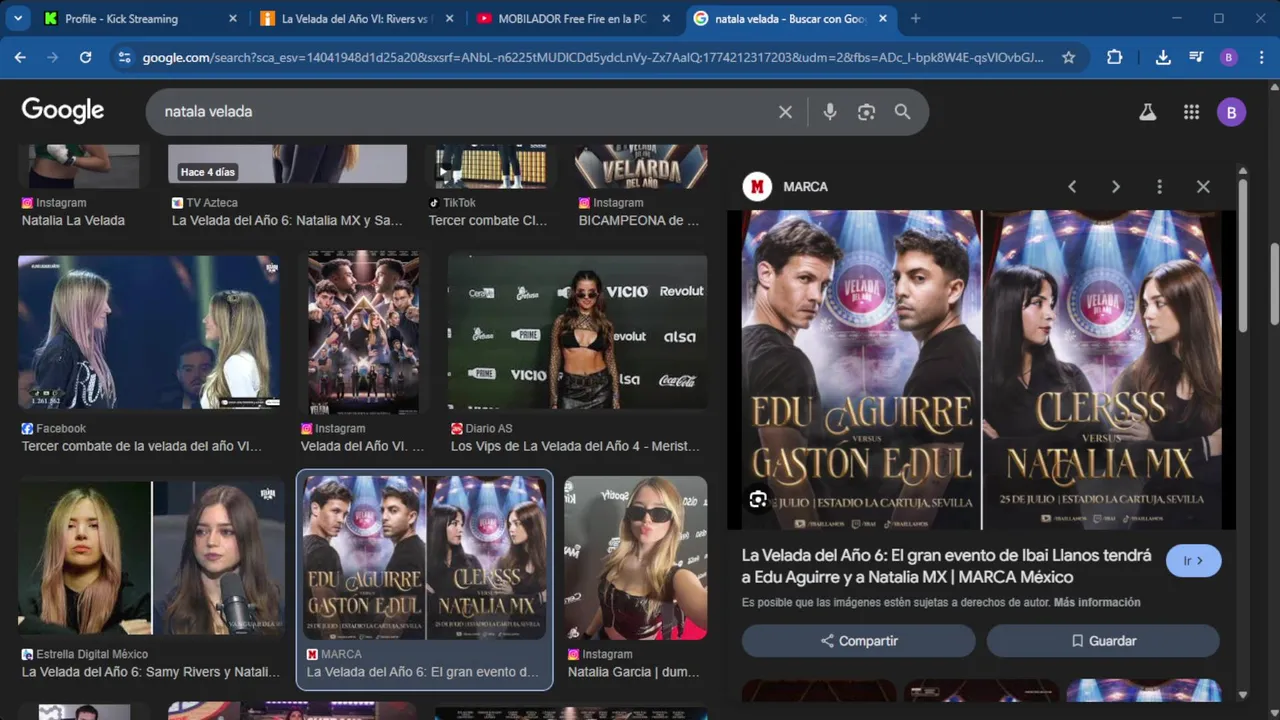Search inside image with the Lens icon
Screen dimensions: 1280x720
(x=758, y=500)
